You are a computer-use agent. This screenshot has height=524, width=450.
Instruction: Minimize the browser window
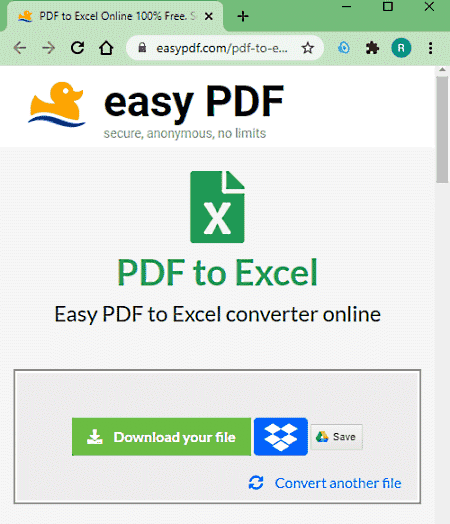tap(346, 6)
